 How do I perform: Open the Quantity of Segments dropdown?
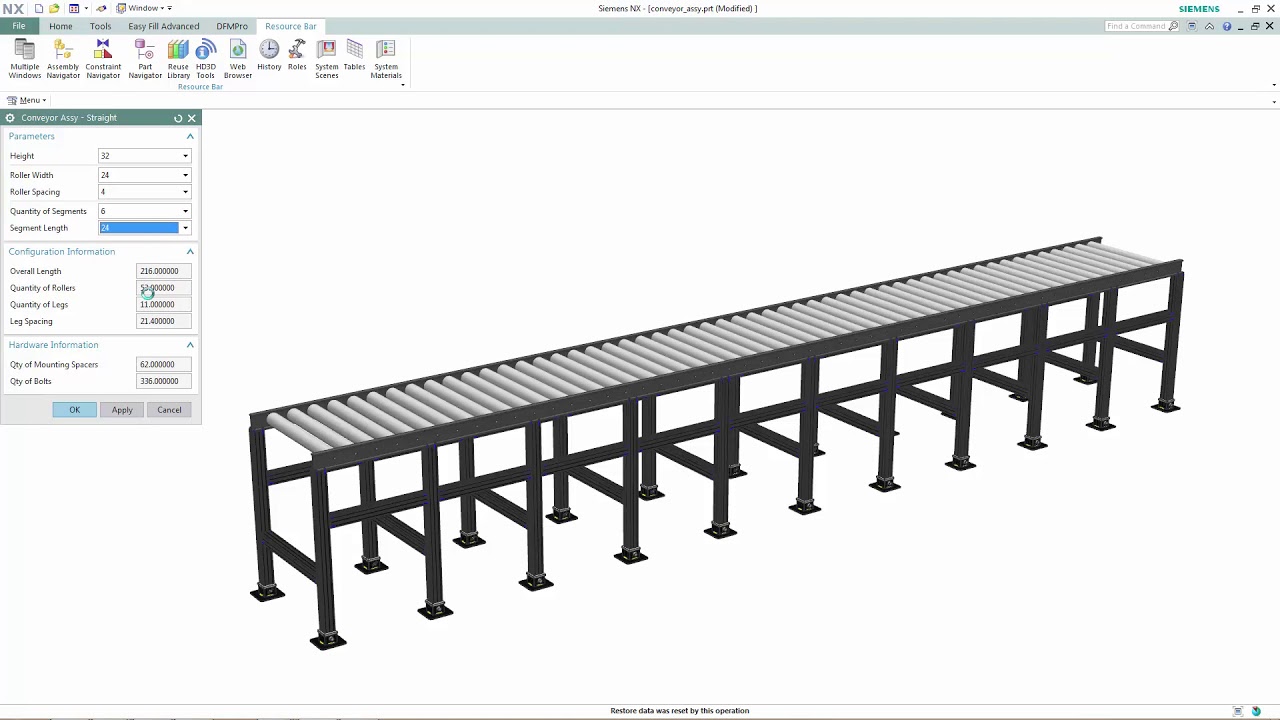pyautogui.click(x=185, y=211)
